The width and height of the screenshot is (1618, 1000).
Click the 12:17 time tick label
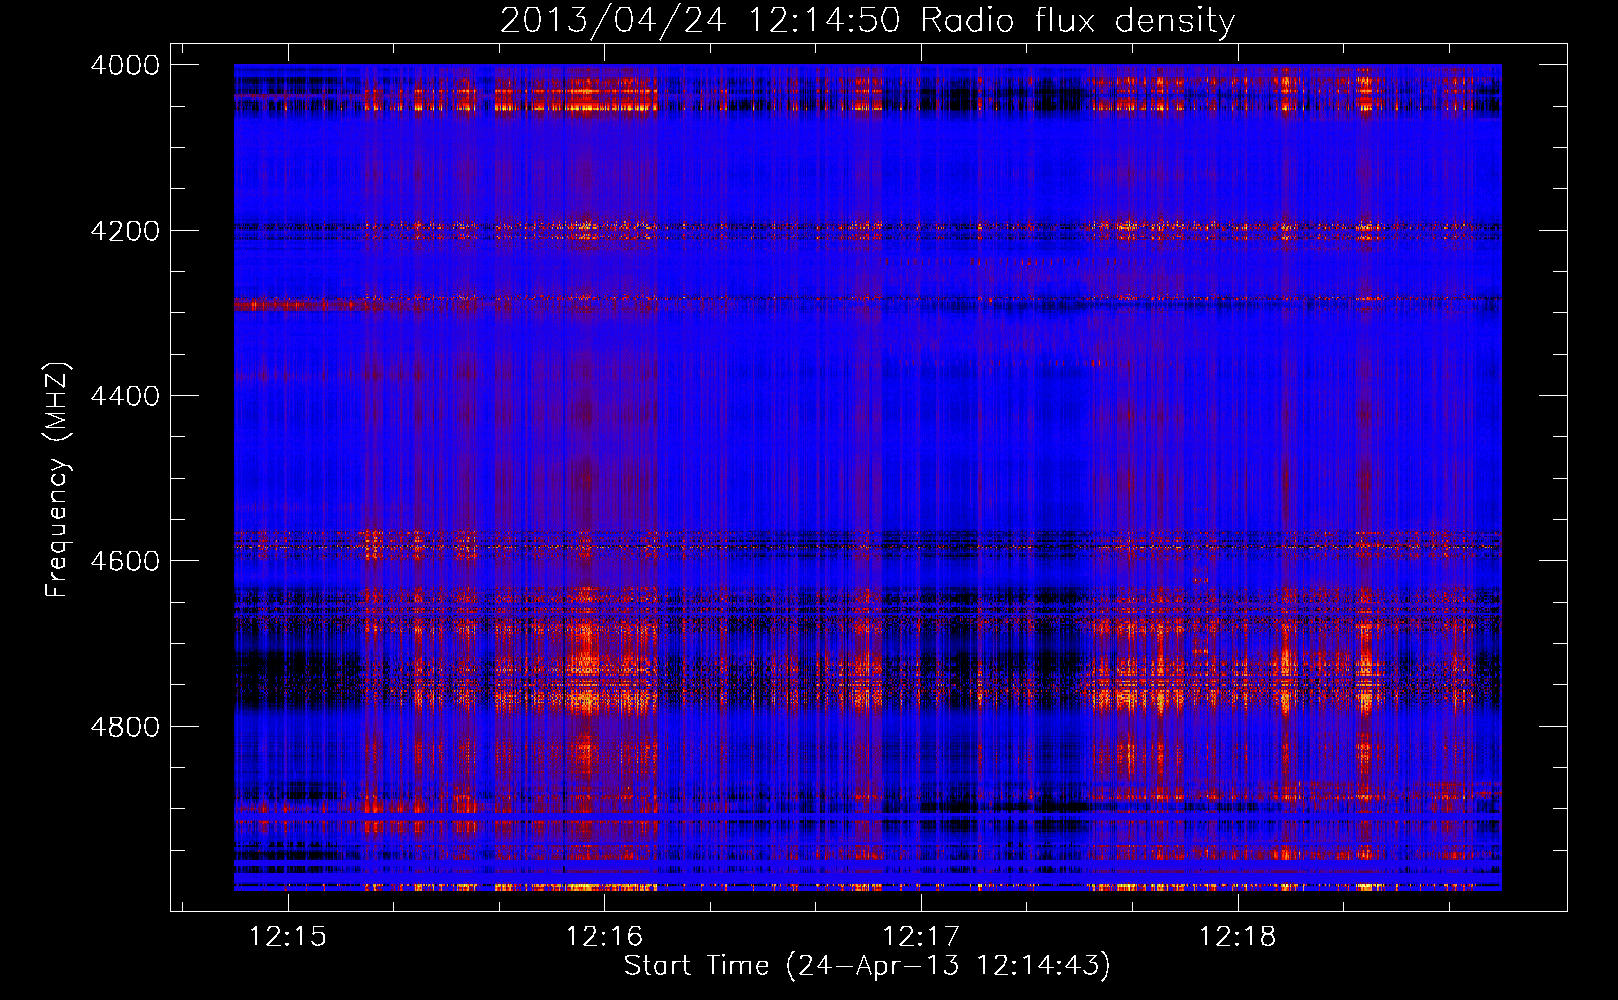(x=920, y=936)
